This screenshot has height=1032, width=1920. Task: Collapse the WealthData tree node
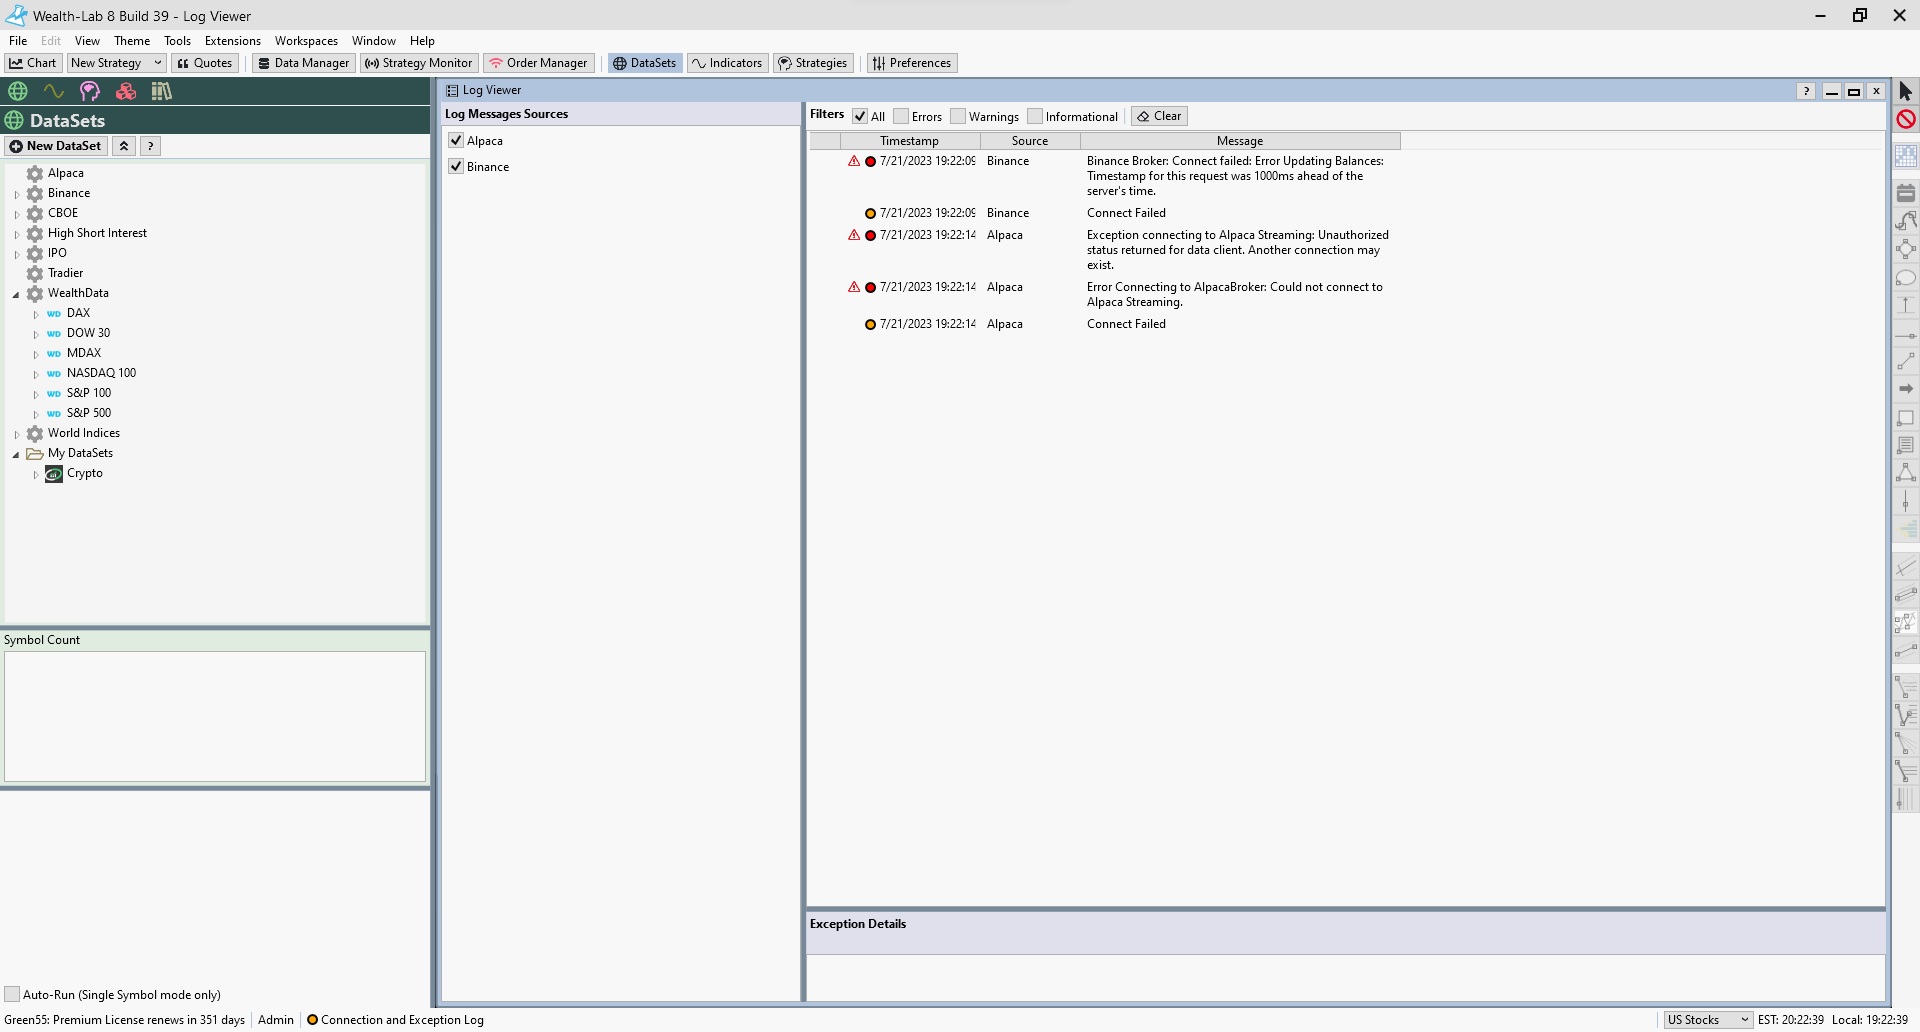(16, 294)
